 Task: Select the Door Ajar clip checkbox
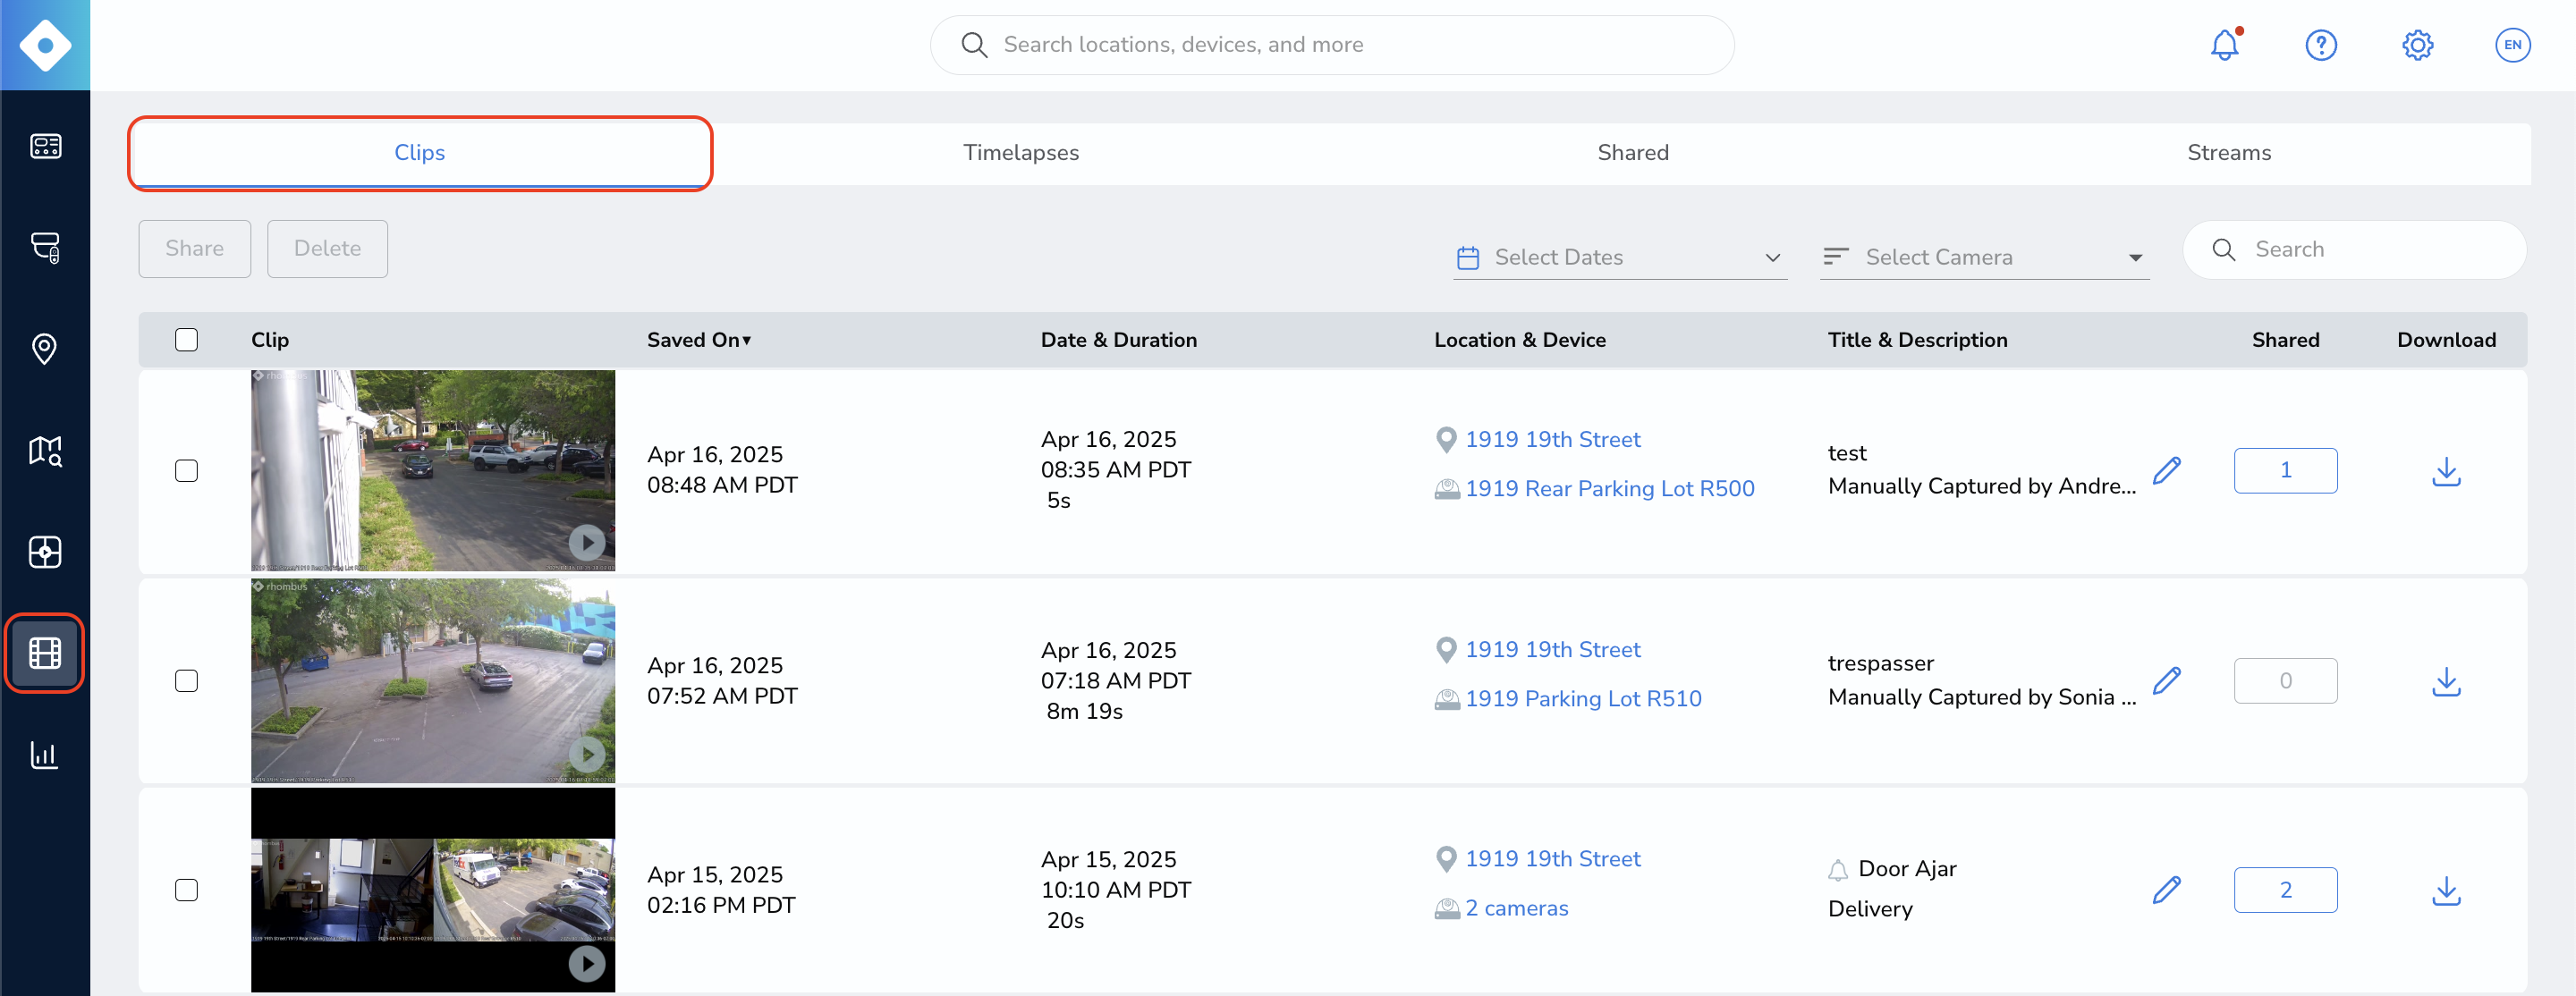click(186, 889)
